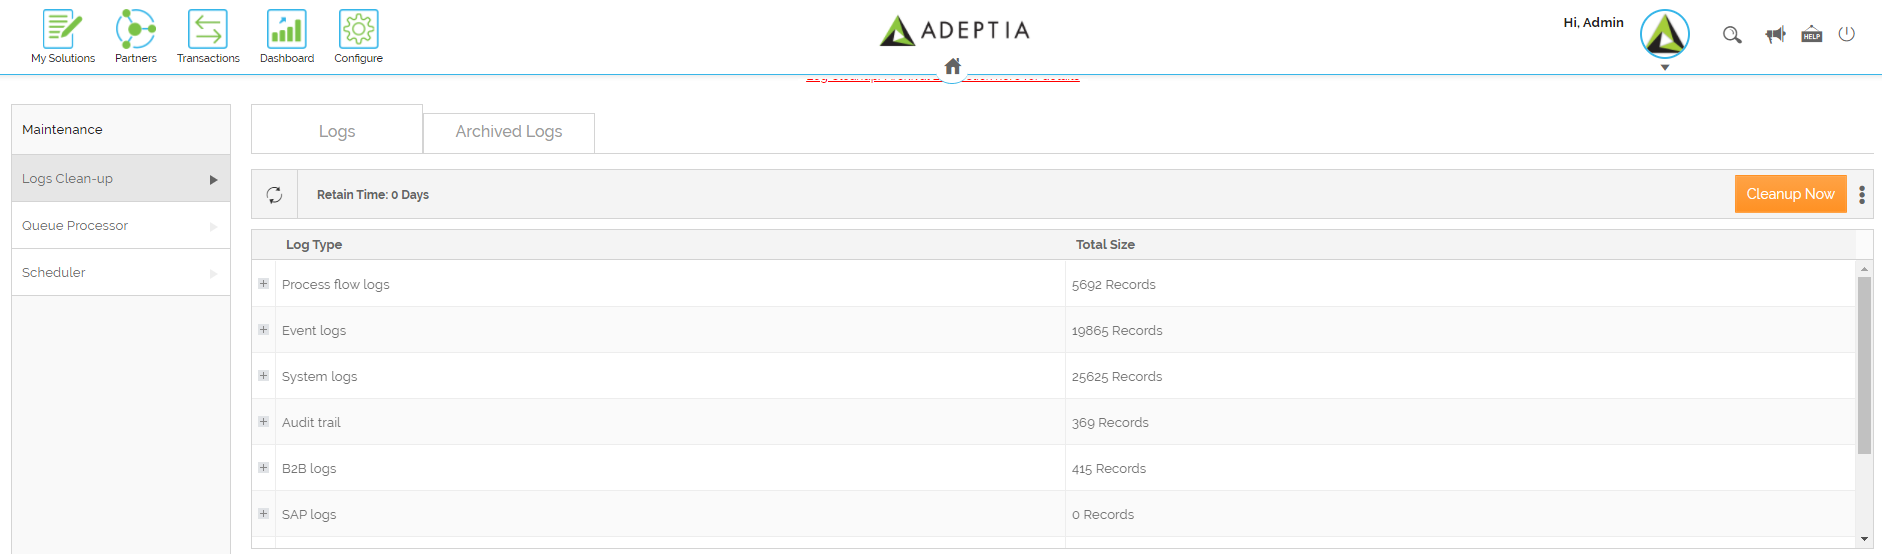The image size is (1882, 554).
Task: Go to Transactions section
Action: (208, 30)
